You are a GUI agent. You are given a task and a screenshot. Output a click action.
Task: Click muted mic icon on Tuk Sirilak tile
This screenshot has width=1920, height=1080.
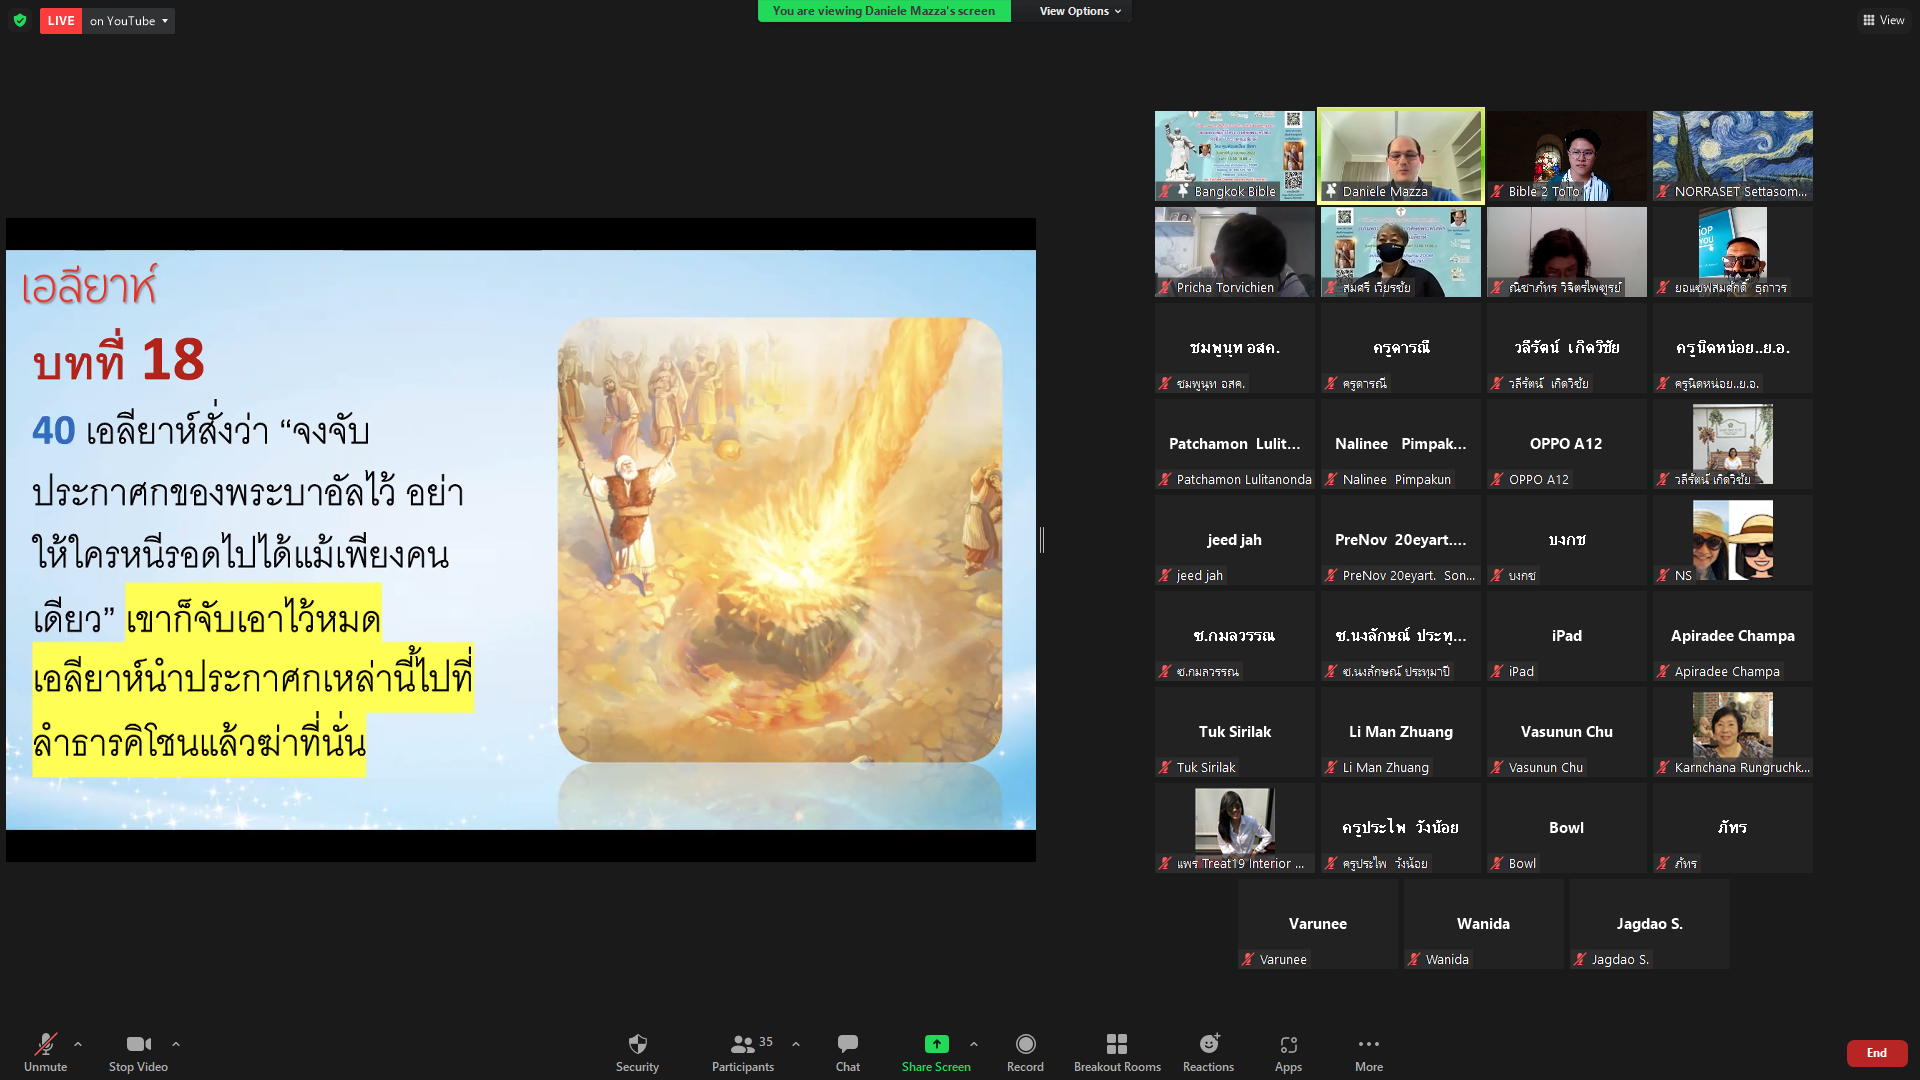click(1165, 767)
